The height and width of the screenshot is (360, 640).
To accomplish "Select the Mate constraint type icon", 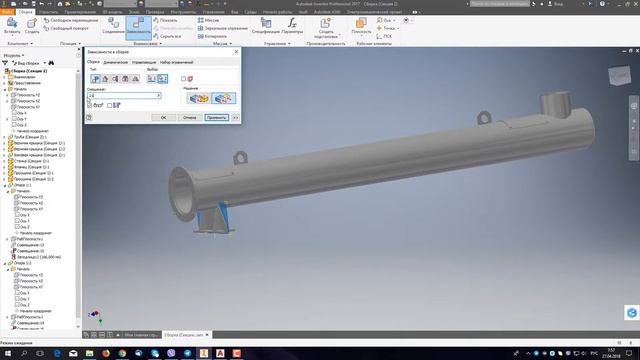I will [x=96, y=79].
